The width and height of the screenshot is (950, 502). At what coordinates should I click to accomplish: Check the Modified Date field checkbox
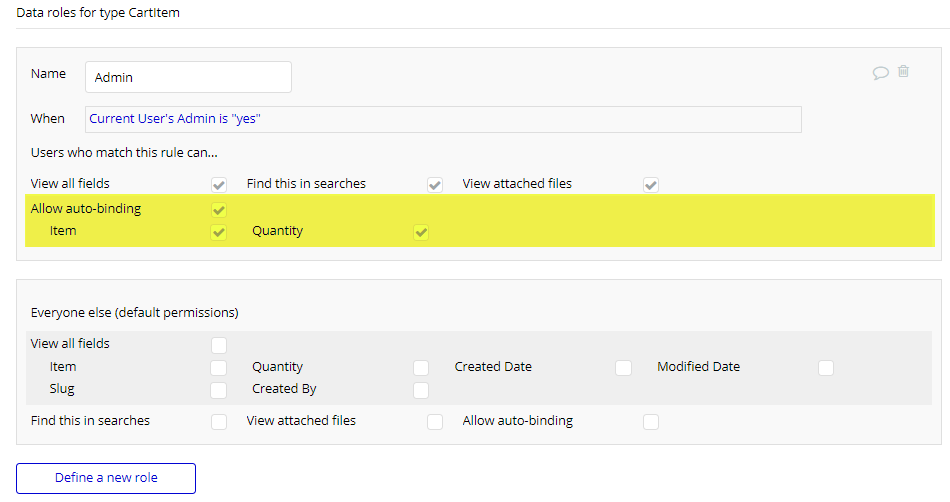tap(826, 368)
